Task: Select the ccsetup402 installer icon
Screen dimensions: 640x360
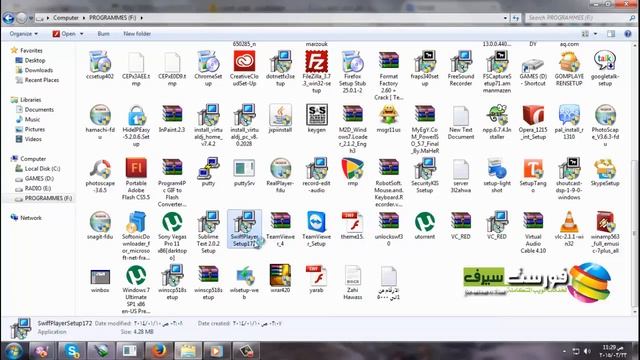Action: pos(100,61)
